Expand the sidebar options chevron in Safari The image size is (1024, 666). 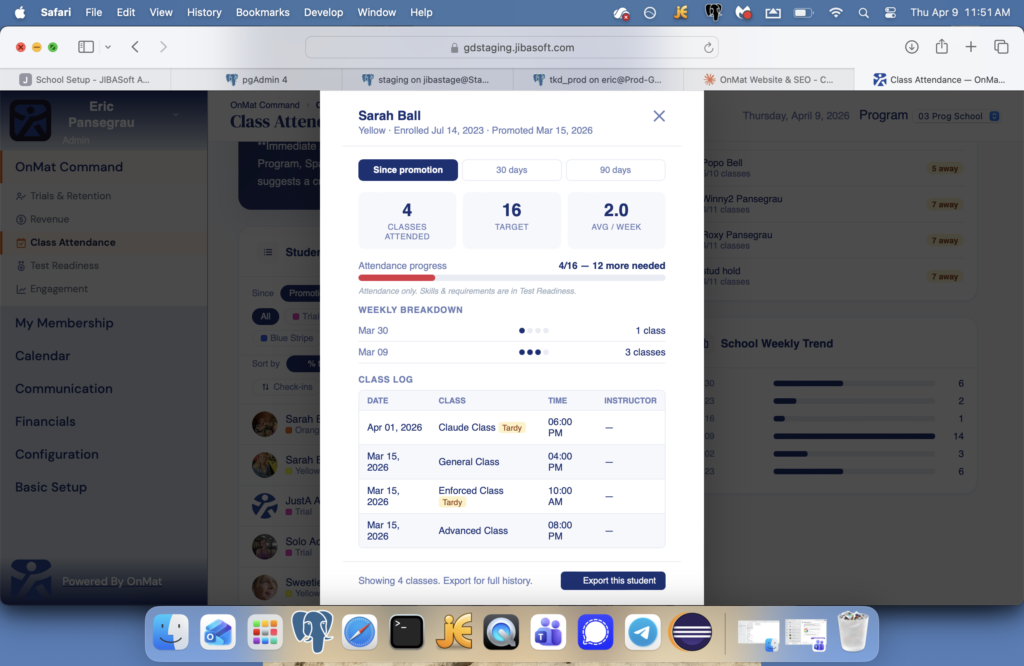tap(108, 47)
